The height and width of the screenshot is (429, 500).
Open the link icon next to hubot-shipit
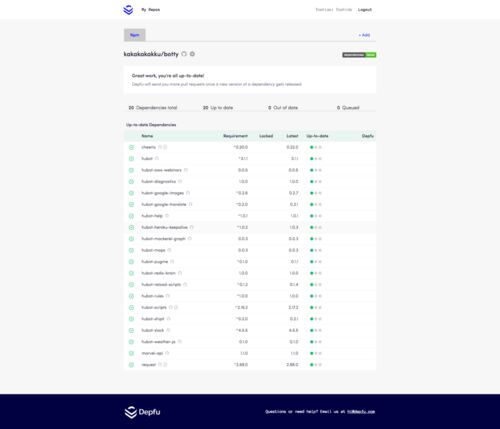[168, 319]
